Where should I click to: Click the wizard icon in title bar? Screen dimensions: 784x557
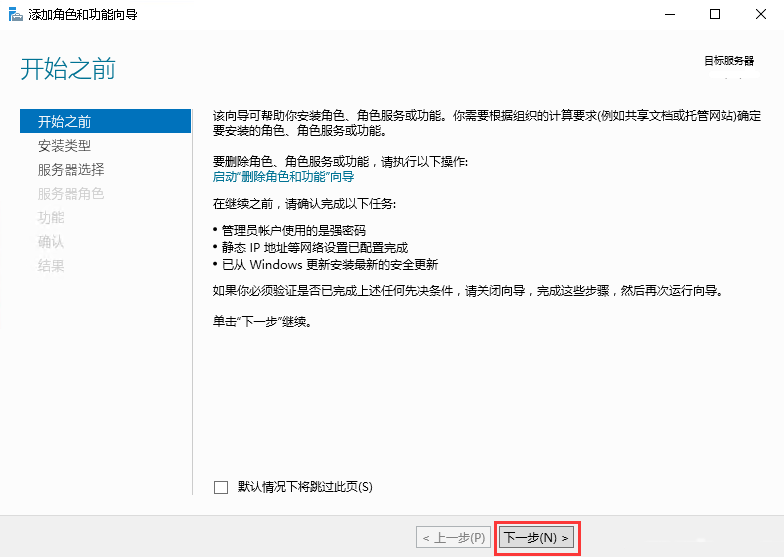point(16,14)
